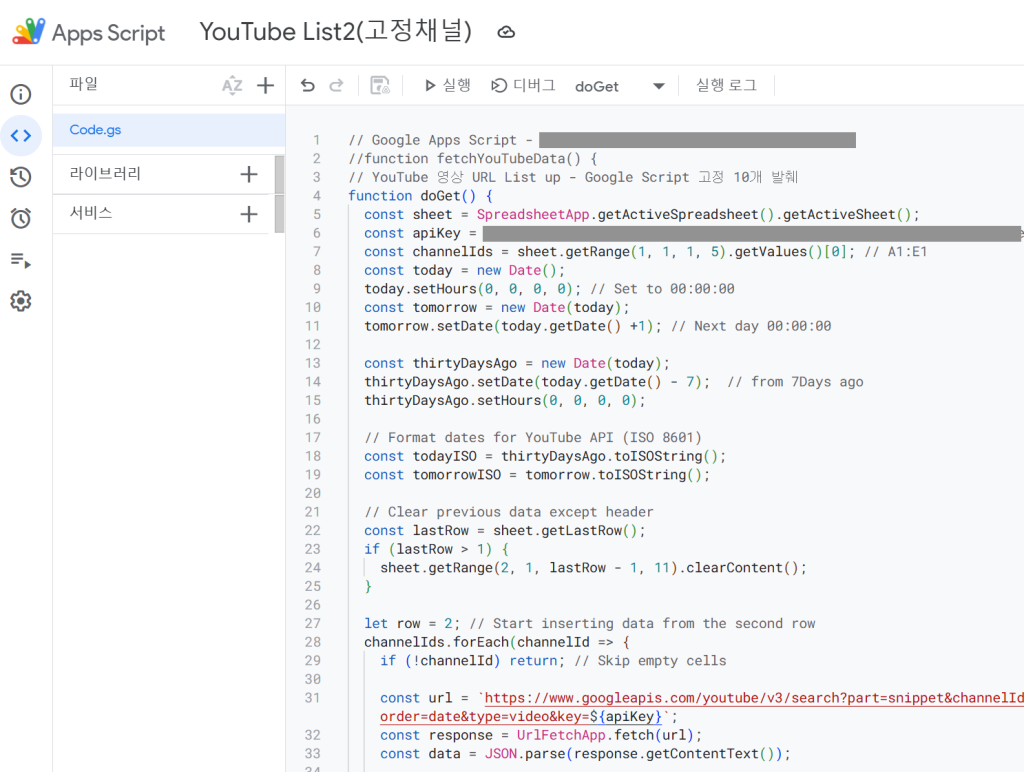Open Project Settings gear icon
Image resolution: width=1024 pixels, height=772 pixels.
coord(21,301)
